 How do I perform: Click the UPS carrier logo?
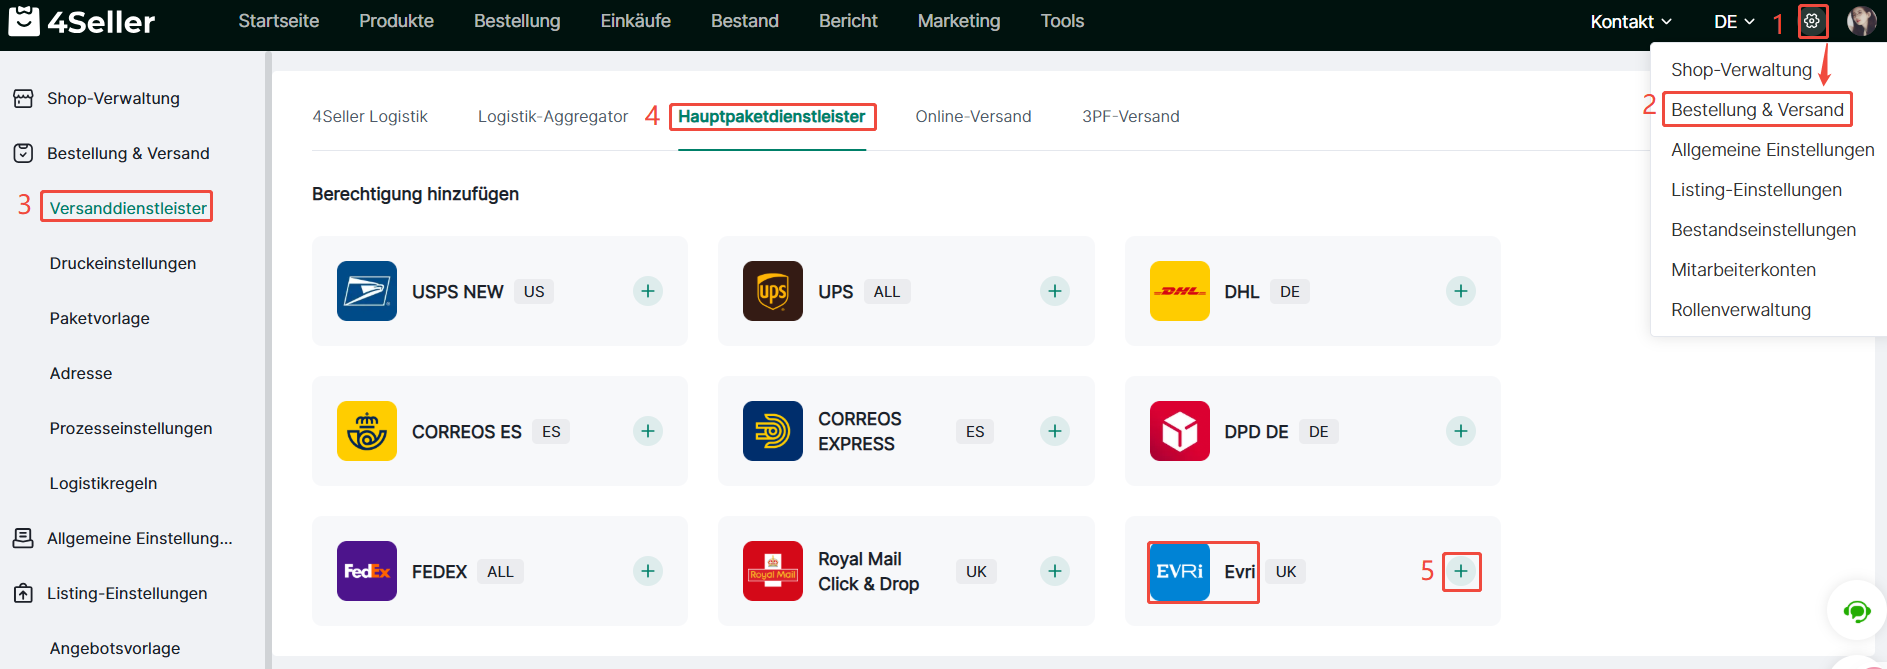point(773,291)
